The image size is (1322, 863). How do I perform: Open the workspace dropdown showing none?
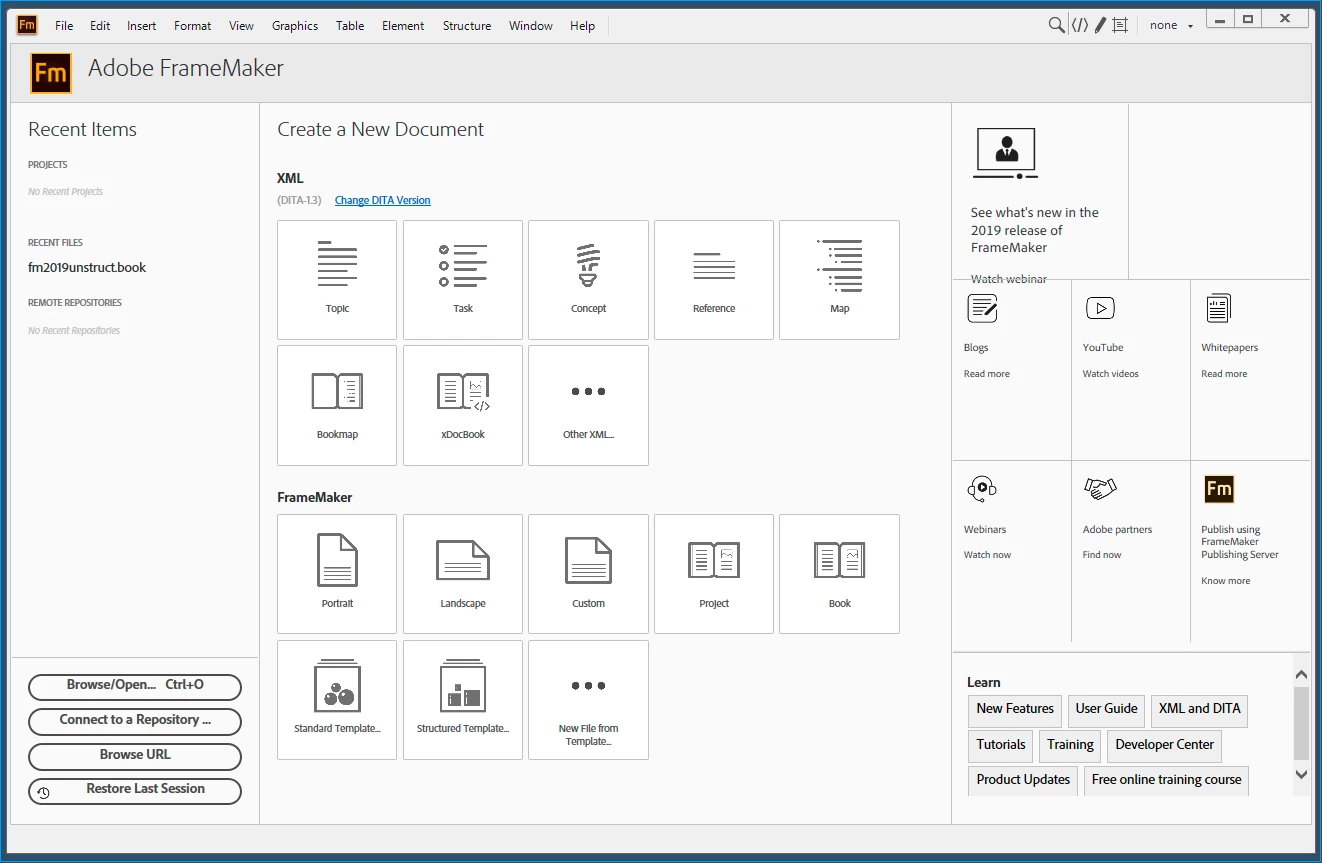point(1172,25)
